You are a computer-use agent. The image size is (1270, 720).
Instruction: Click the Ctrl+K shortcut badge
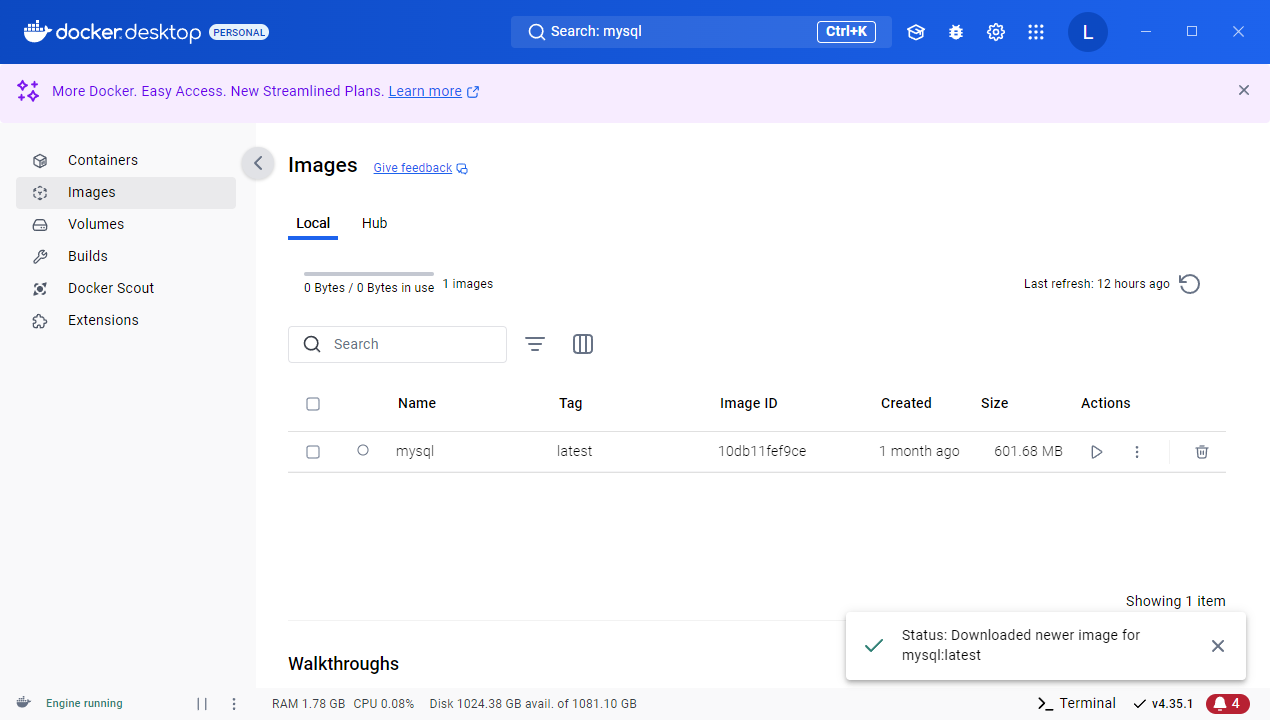click(x=846, y=32)
